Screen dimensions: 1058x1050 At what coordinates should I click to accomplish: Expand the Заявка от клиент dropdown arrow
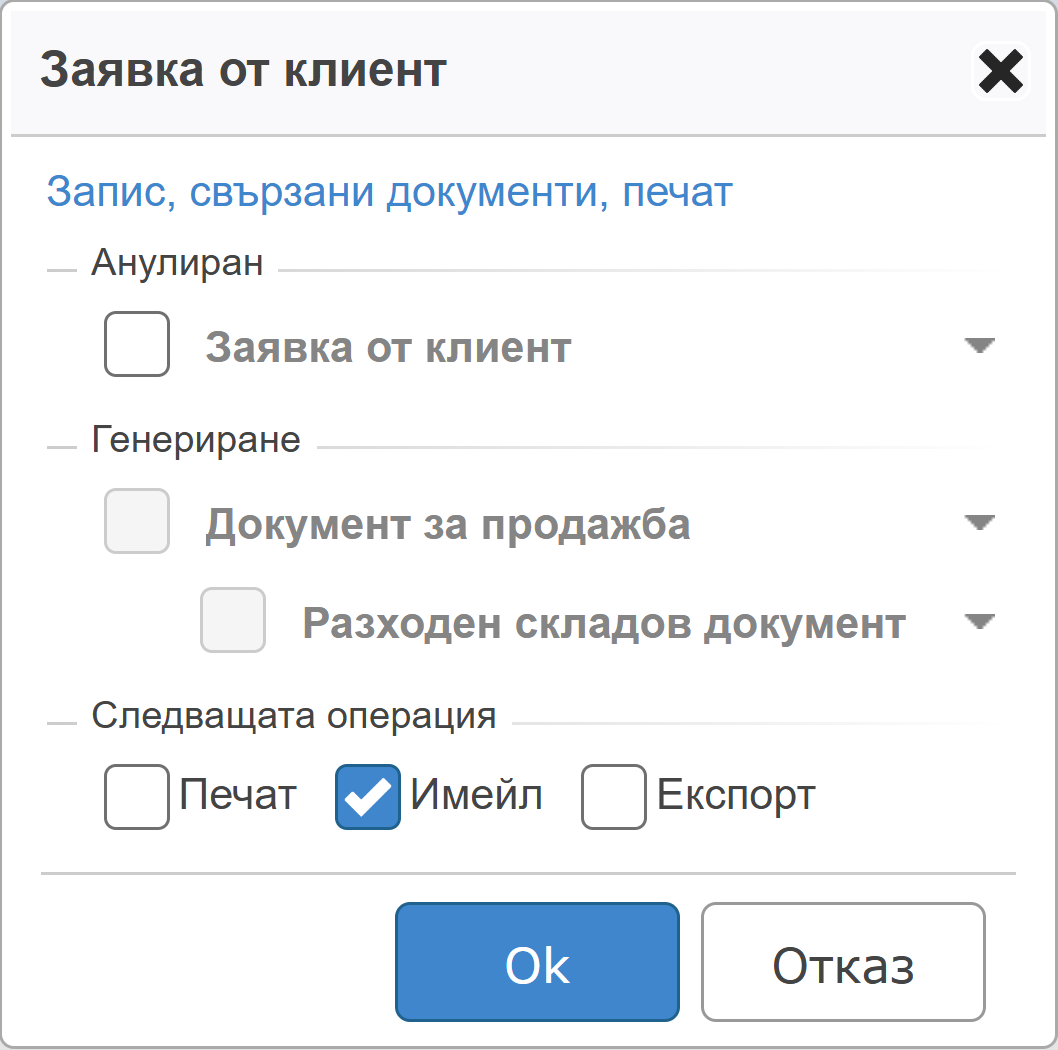point(980,346)
